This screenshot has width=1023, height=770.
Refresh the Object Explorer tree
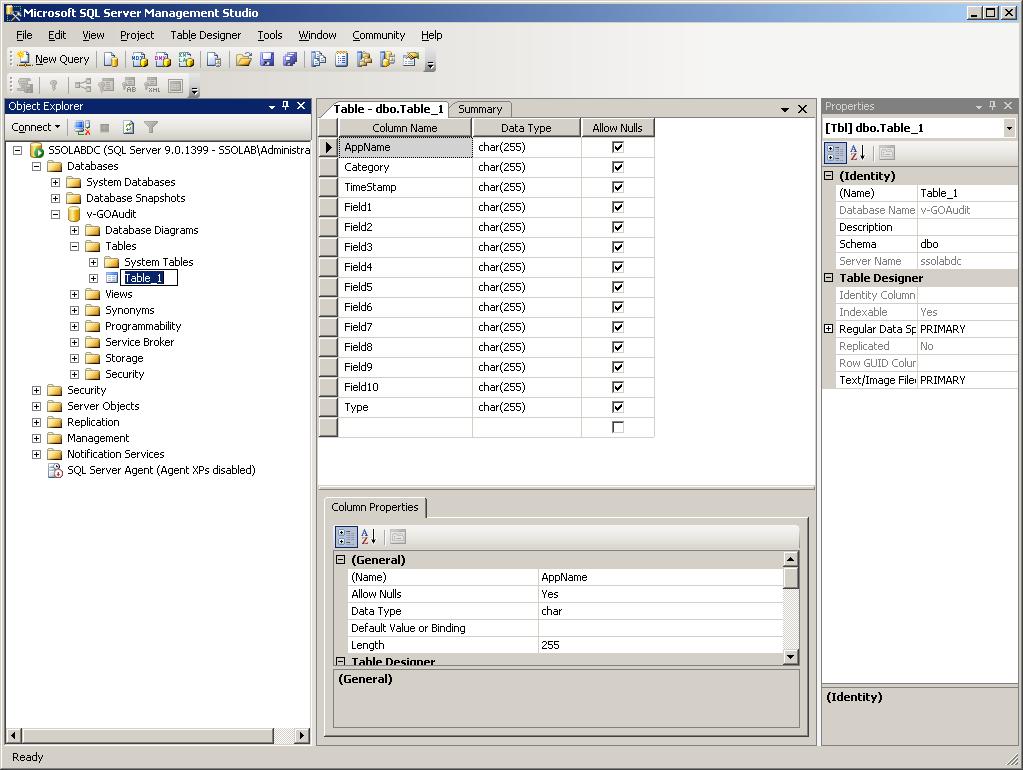pos(129,127)
